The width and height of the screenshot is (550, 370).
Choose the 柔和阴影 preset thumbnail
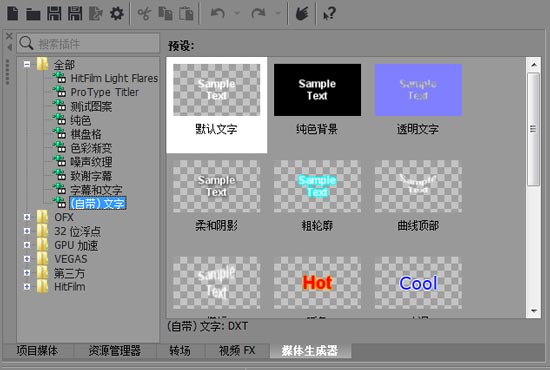(216, 186)
